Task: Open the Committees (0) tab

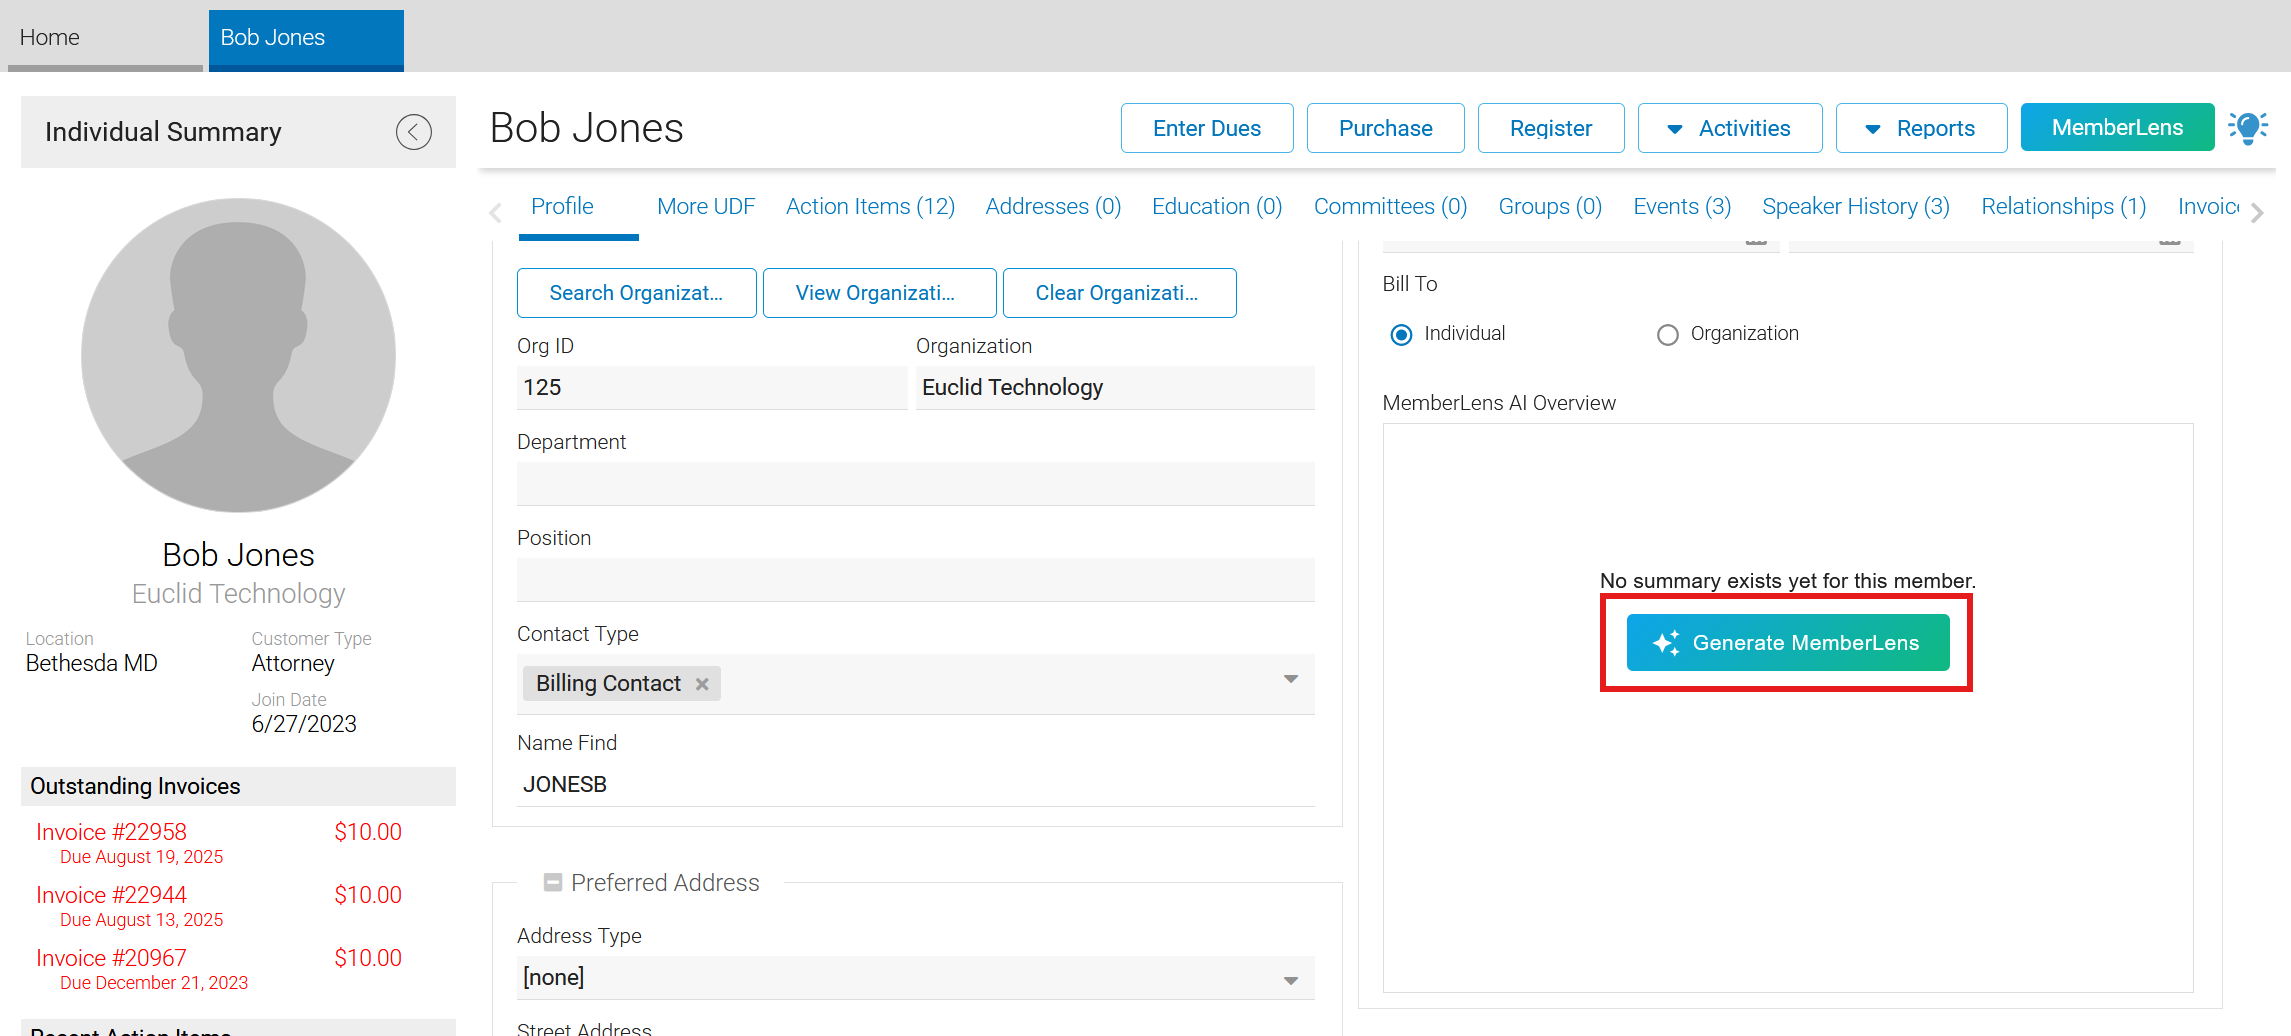Action: click(1390, 206)
